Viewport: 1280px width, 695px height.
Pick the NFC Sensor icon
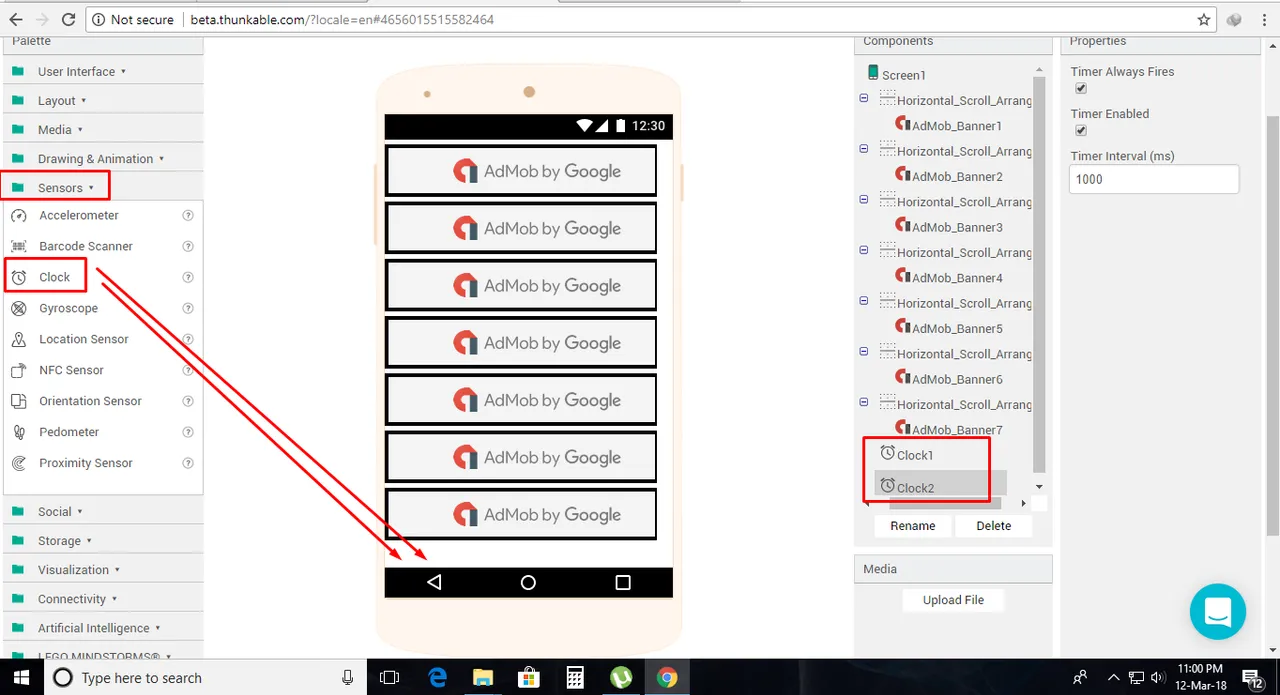click(x=18, y=370)
